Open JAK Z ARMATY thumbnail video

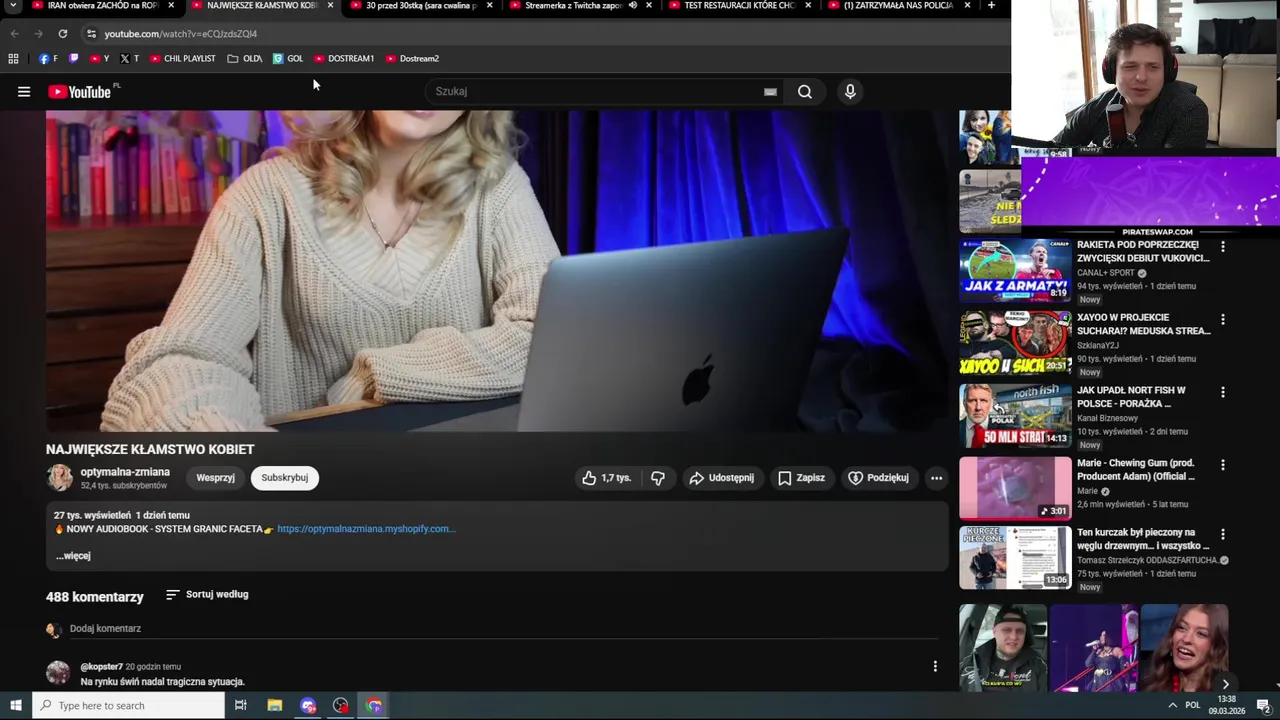tap(1015, 270)
